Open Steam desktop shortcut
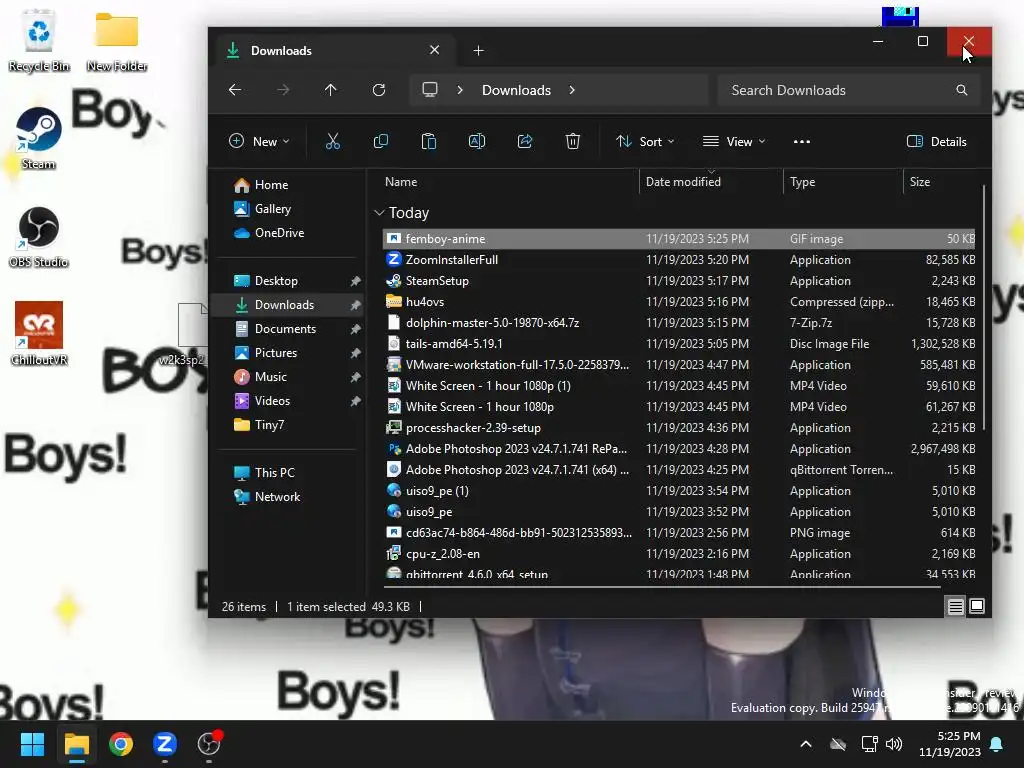1024x768 pixels. 39,138
